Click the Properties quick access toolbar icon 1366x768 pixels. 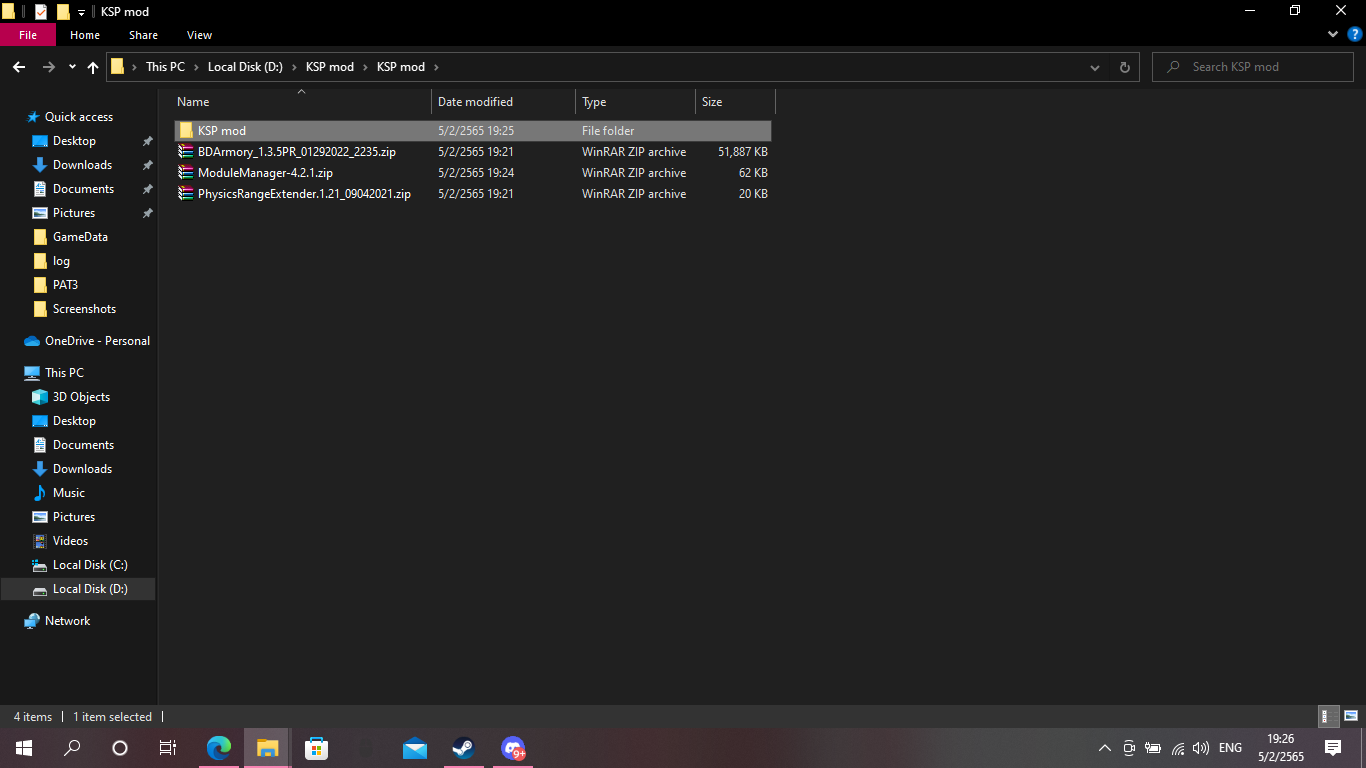[40, 12]
